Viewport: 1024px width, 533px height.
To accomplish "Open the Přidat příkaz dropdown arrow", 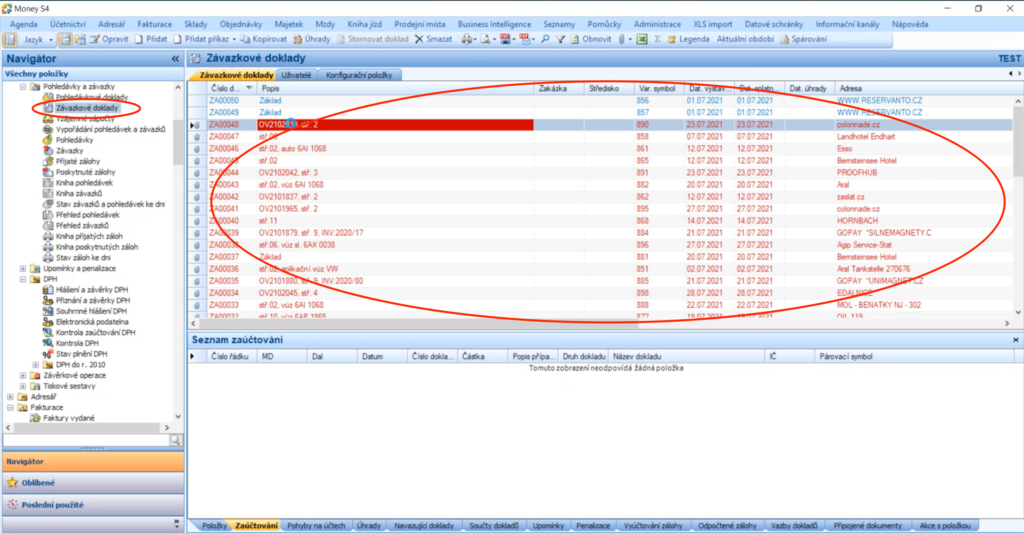I will [234, 39].
